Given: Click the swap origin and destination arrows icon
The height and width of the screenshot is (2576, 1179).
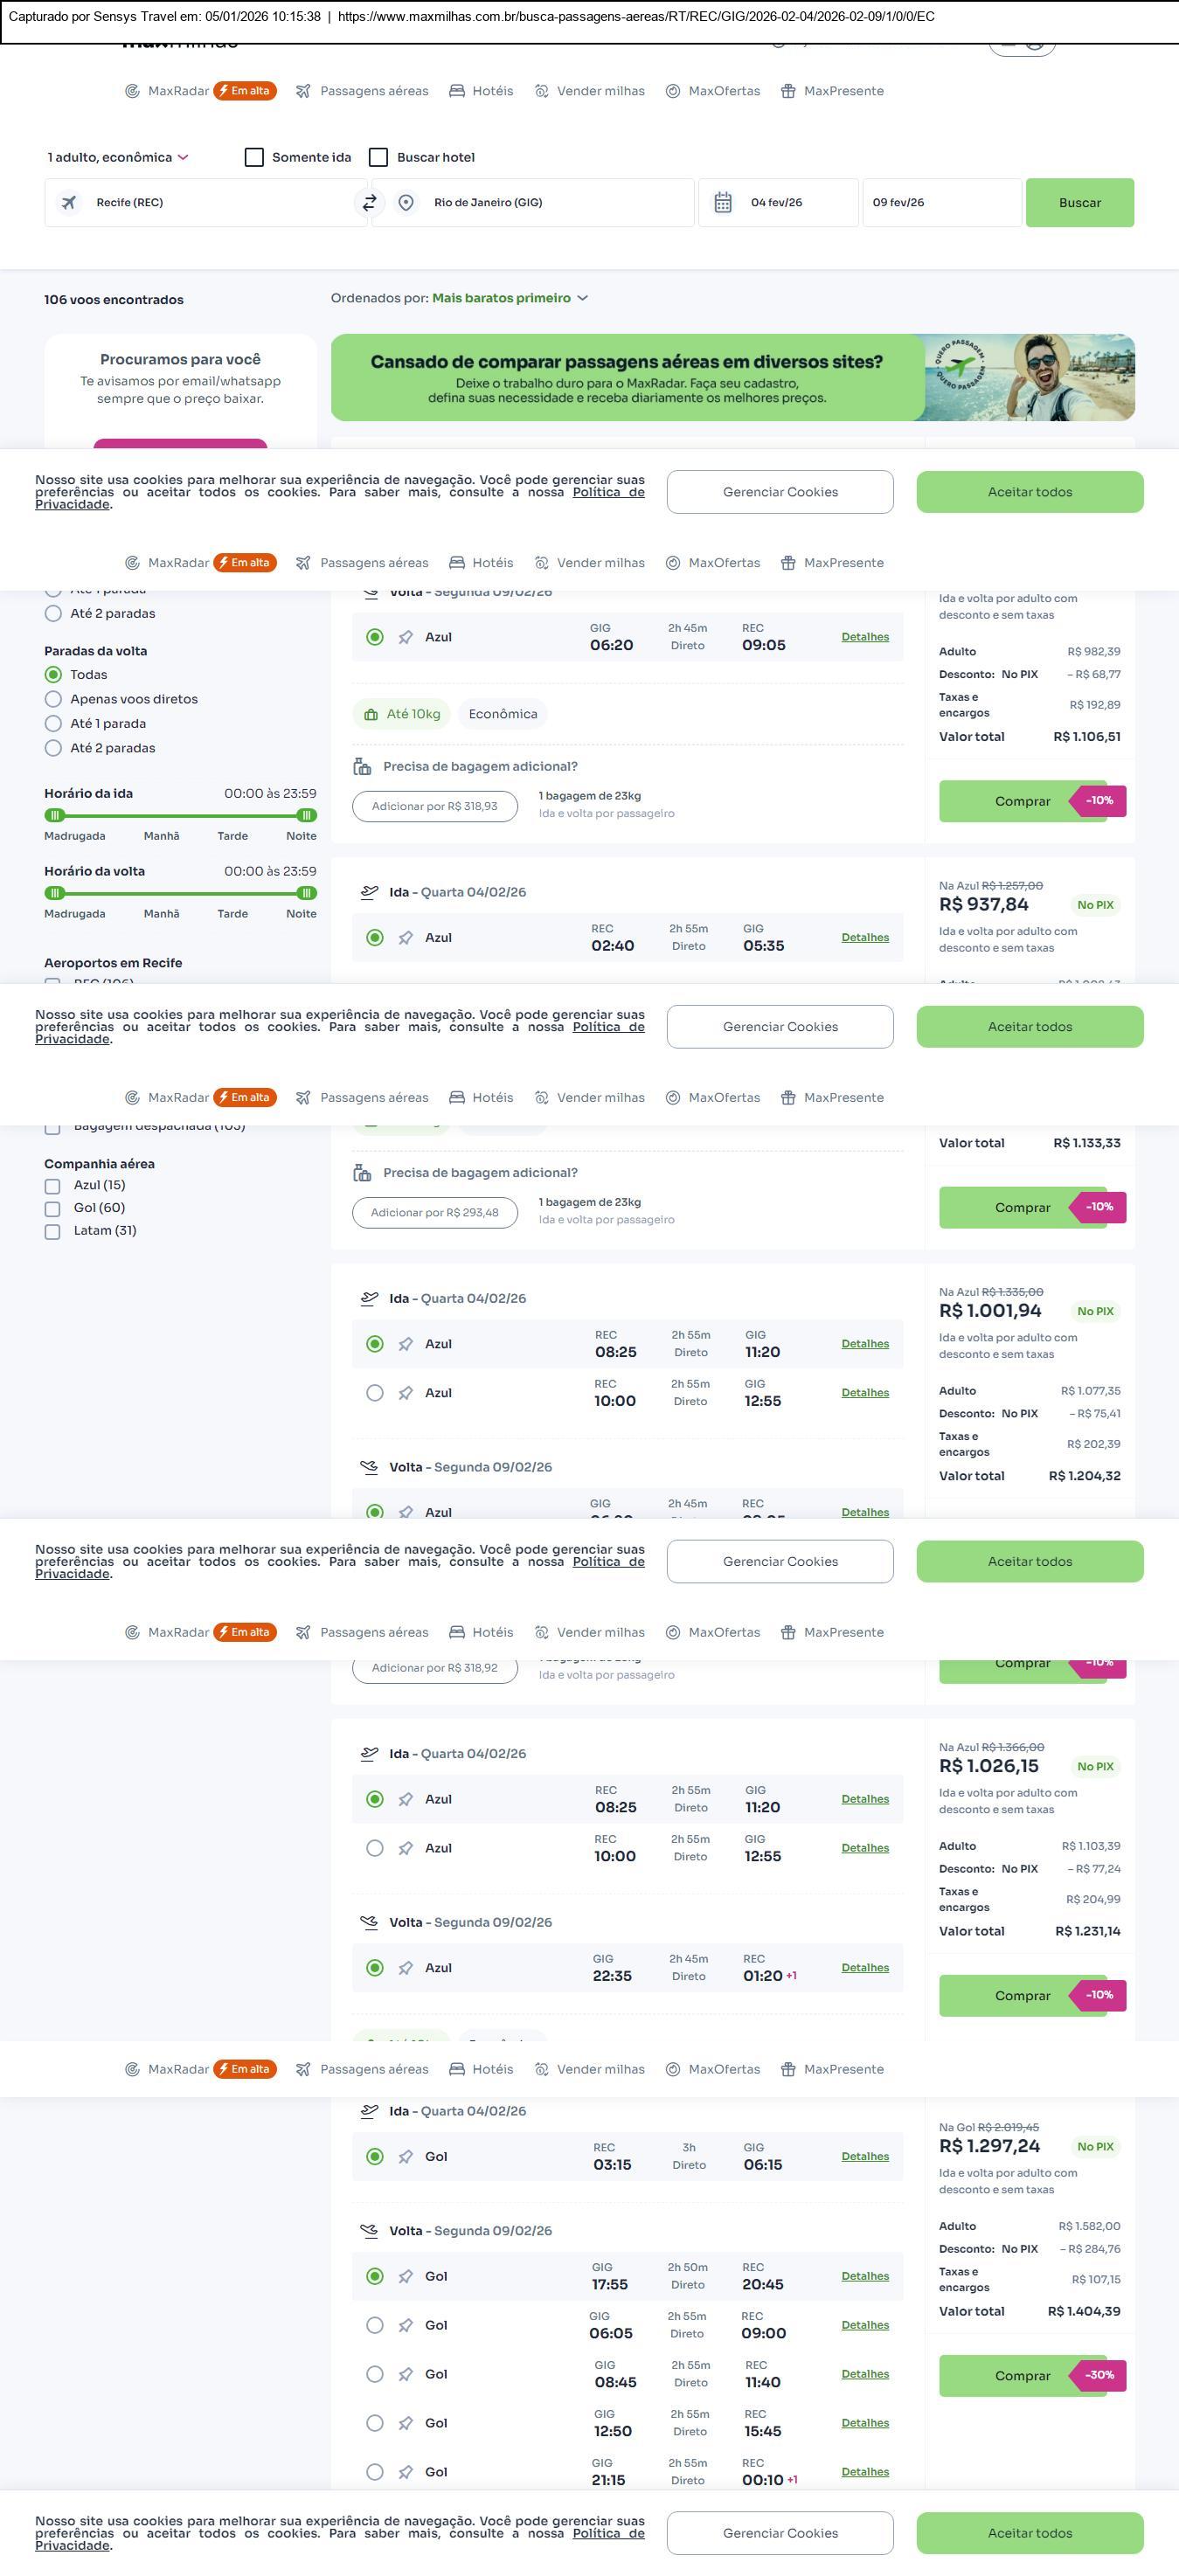Looking at the screenshot, I should 369,203.
